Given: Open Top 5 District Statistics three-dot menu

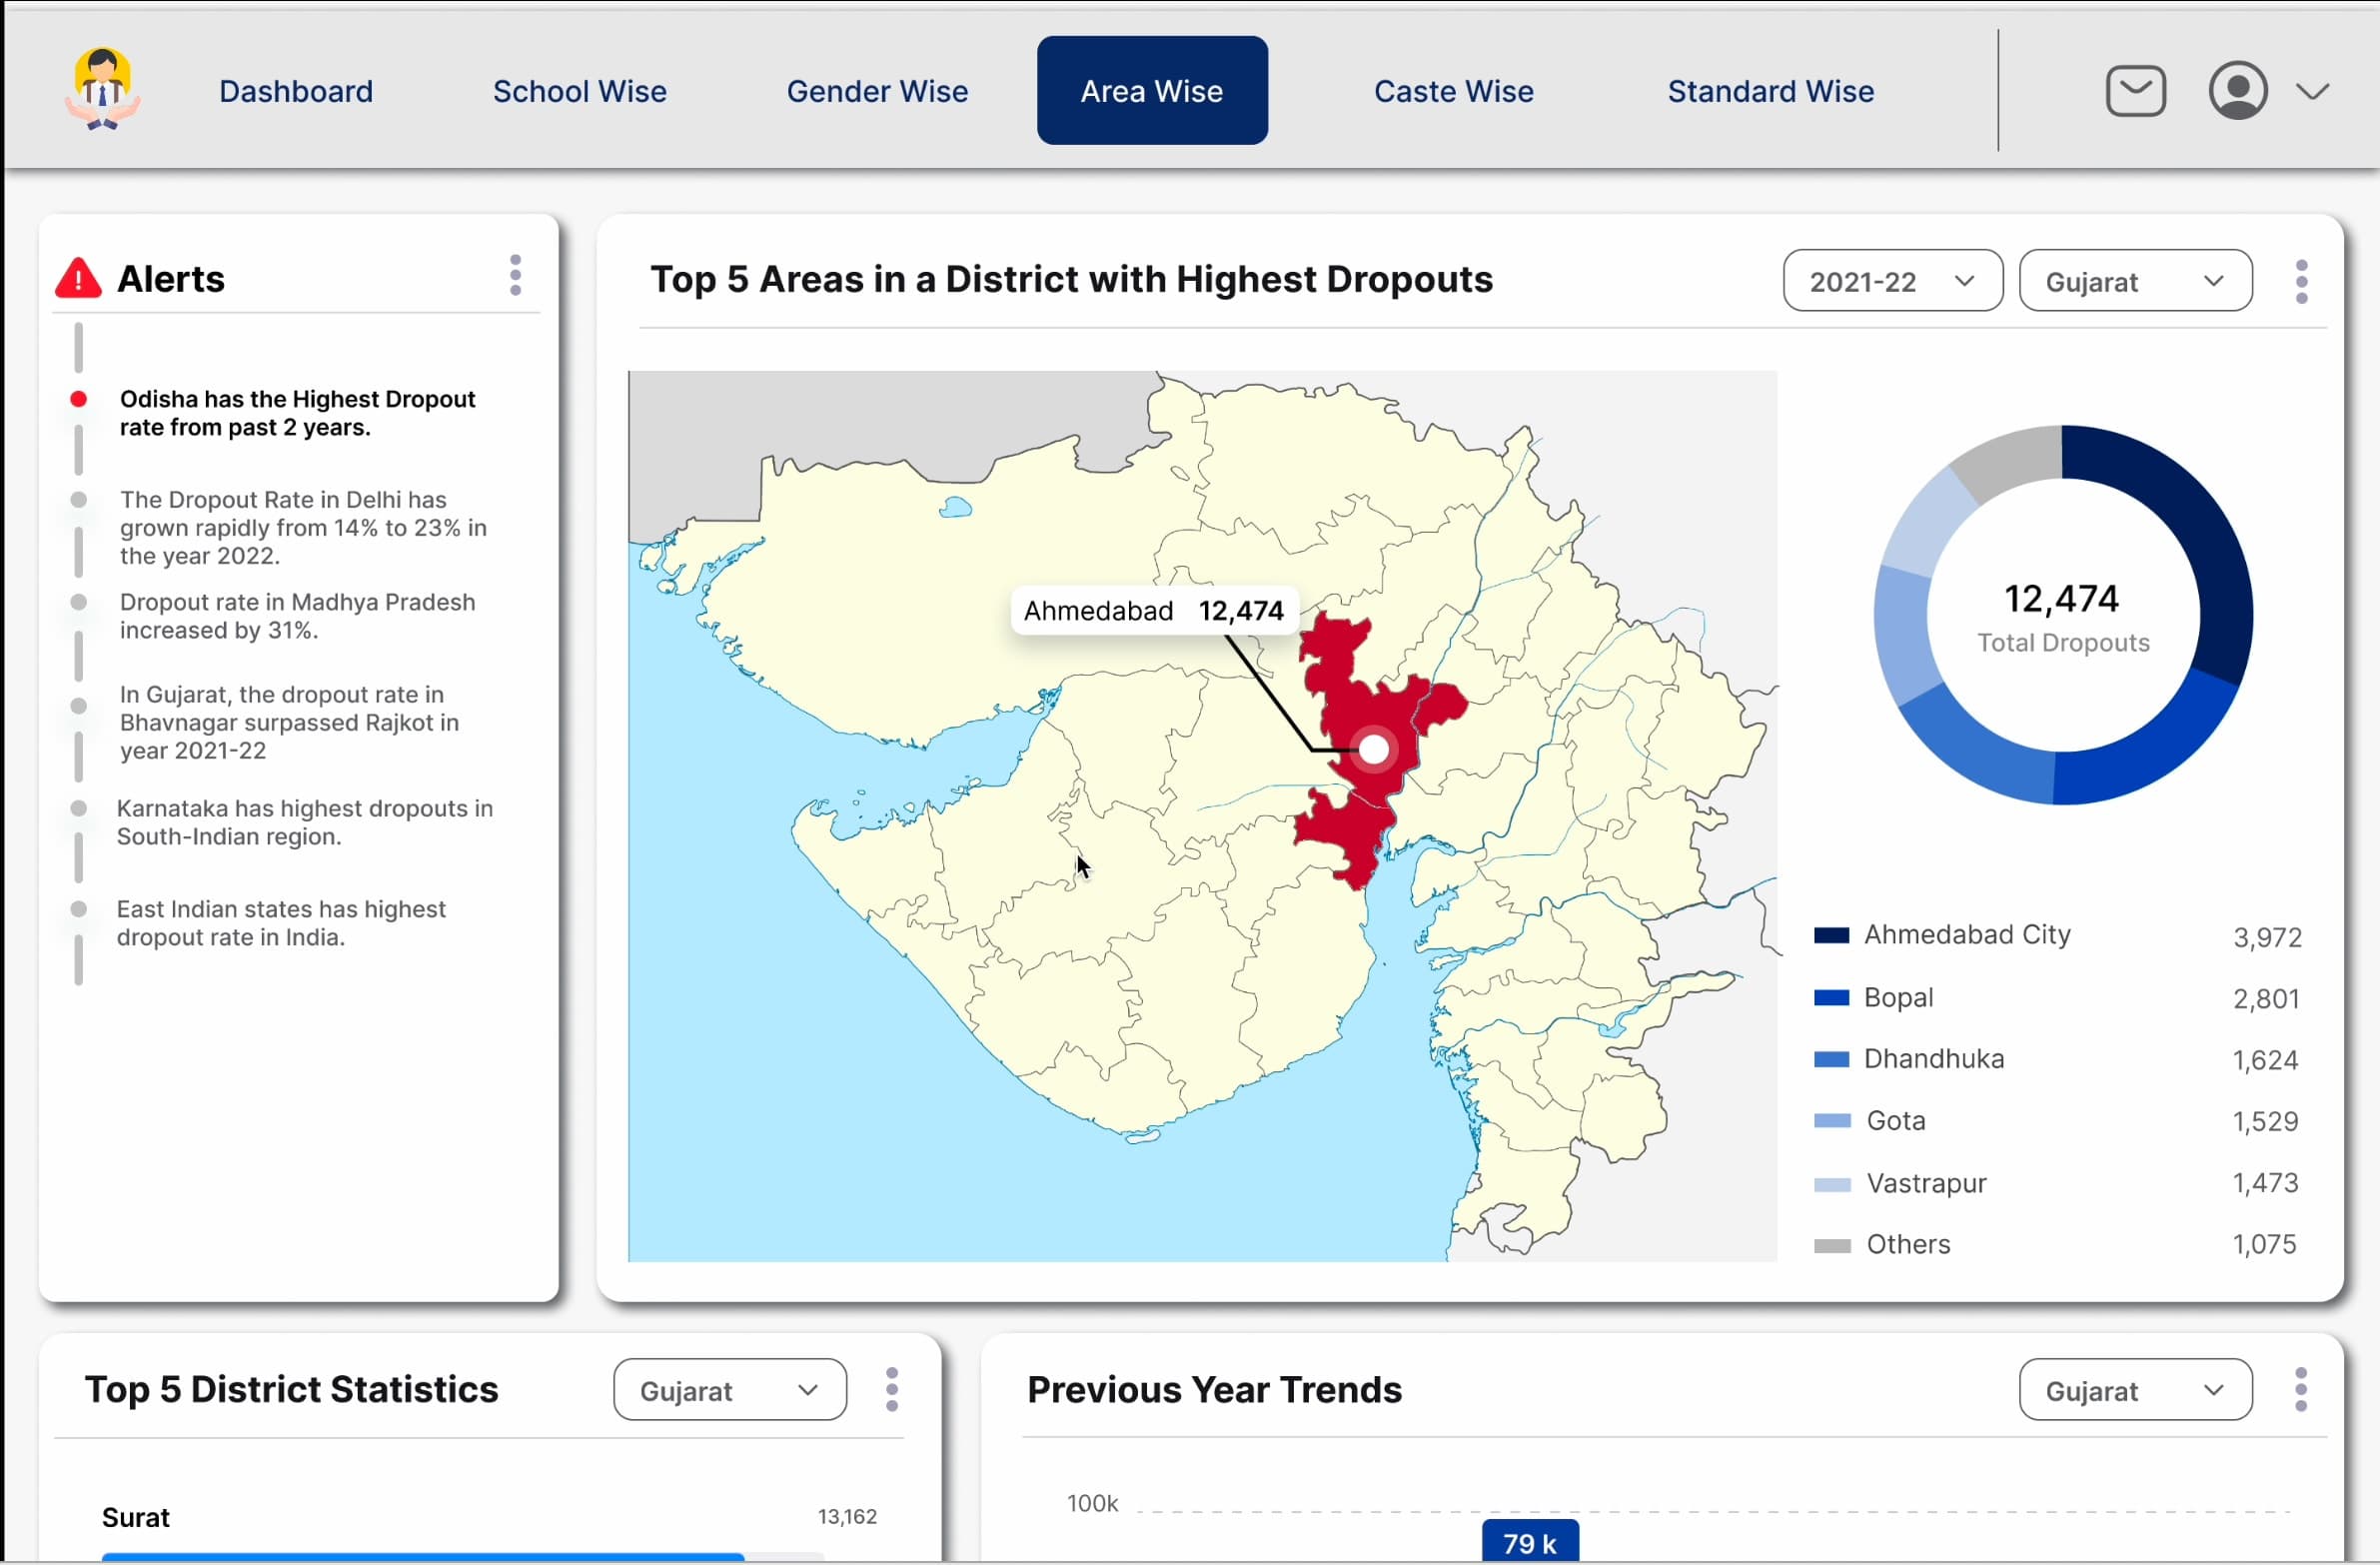Looking at the screenshot, I should [892, 1390].
